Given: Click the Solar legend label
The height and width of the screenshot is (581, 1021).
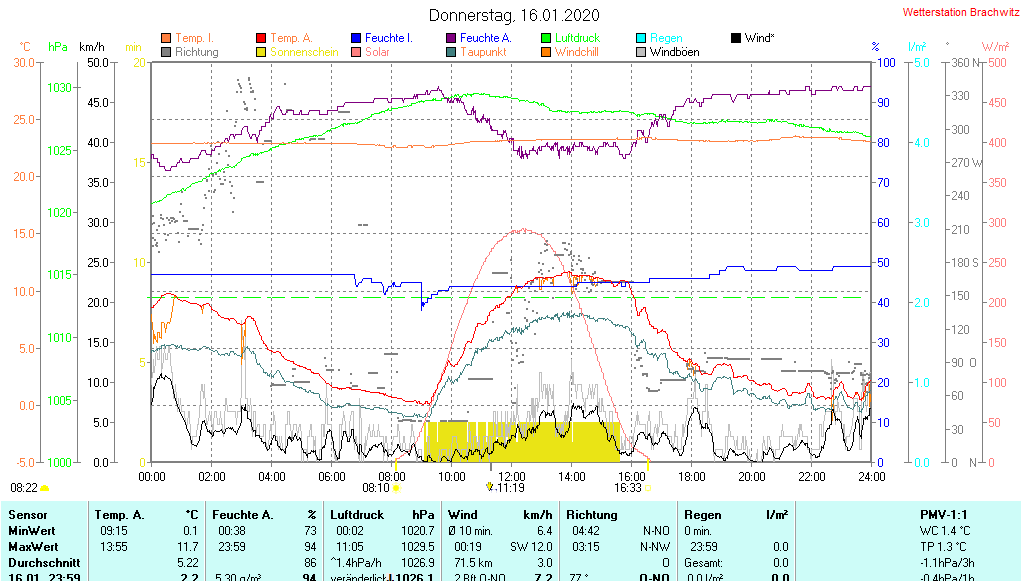Looking at the screenshot, I should click(x=377, y=52).
